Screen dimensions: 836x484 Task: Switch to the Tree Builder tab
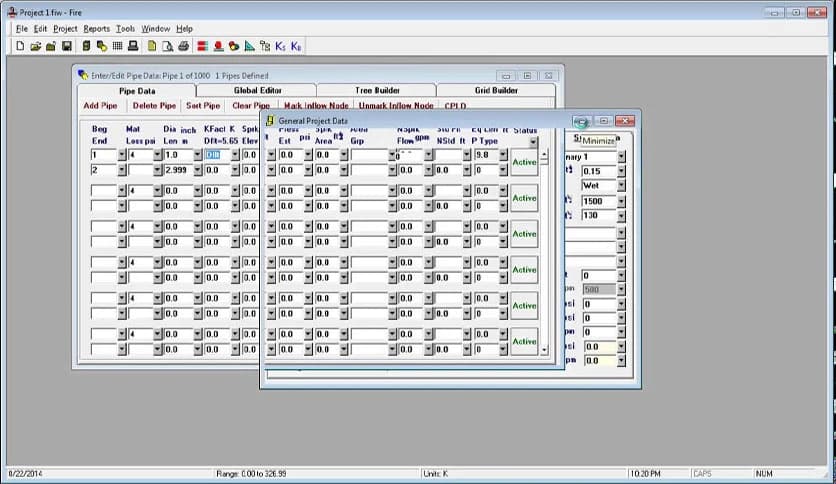pos(377,91)
